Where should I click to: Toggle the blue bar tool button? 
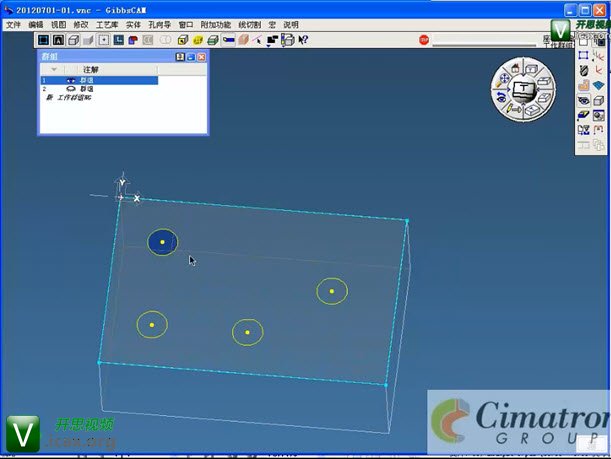click(x=228, y=40)
